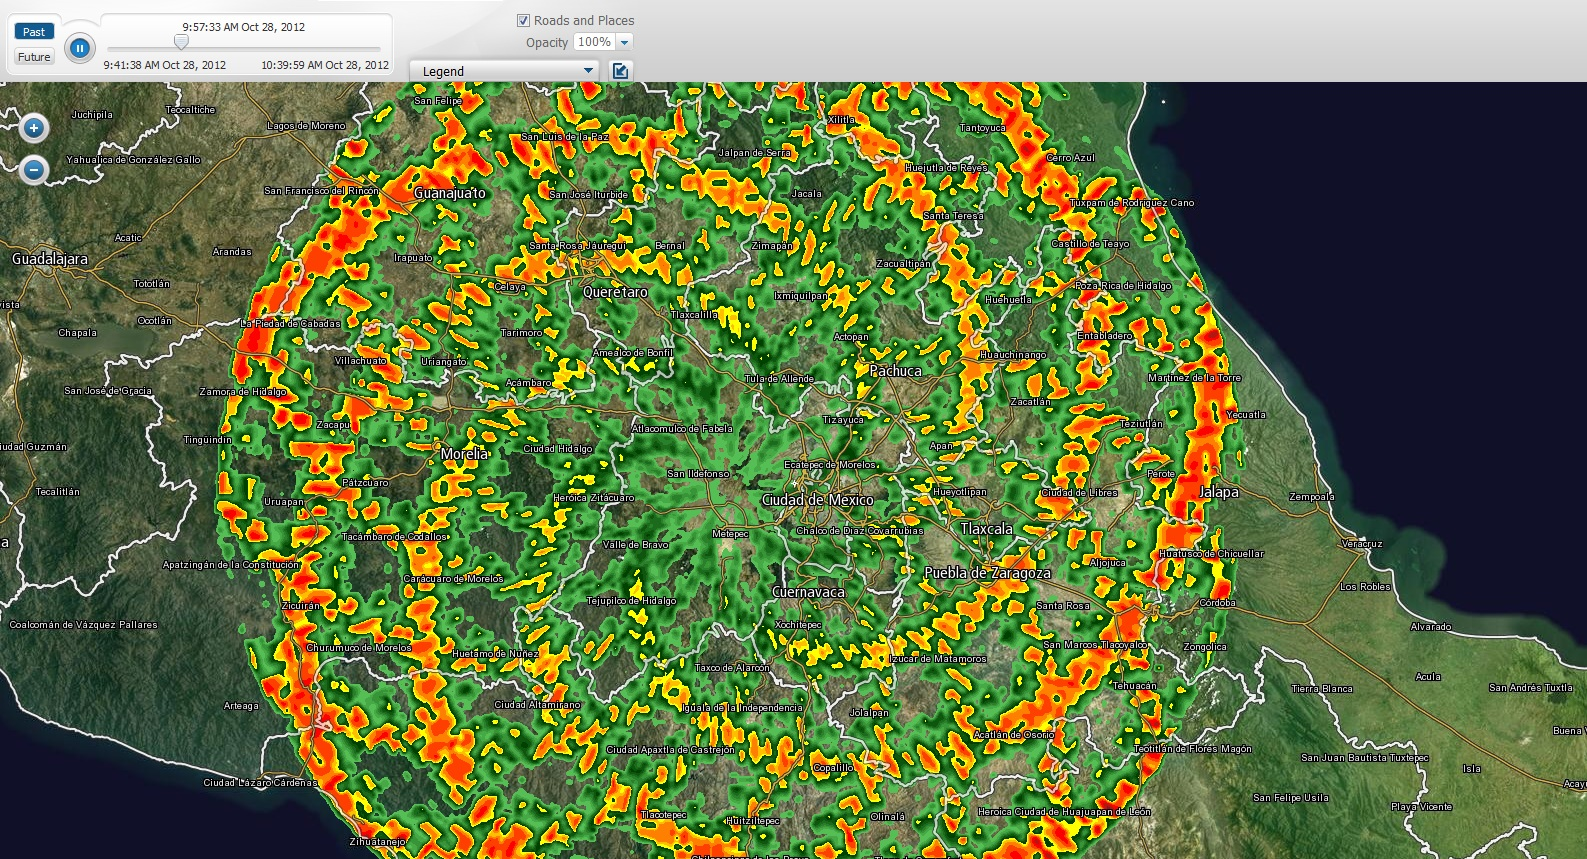Click the Morelia city label

[464, 454]
